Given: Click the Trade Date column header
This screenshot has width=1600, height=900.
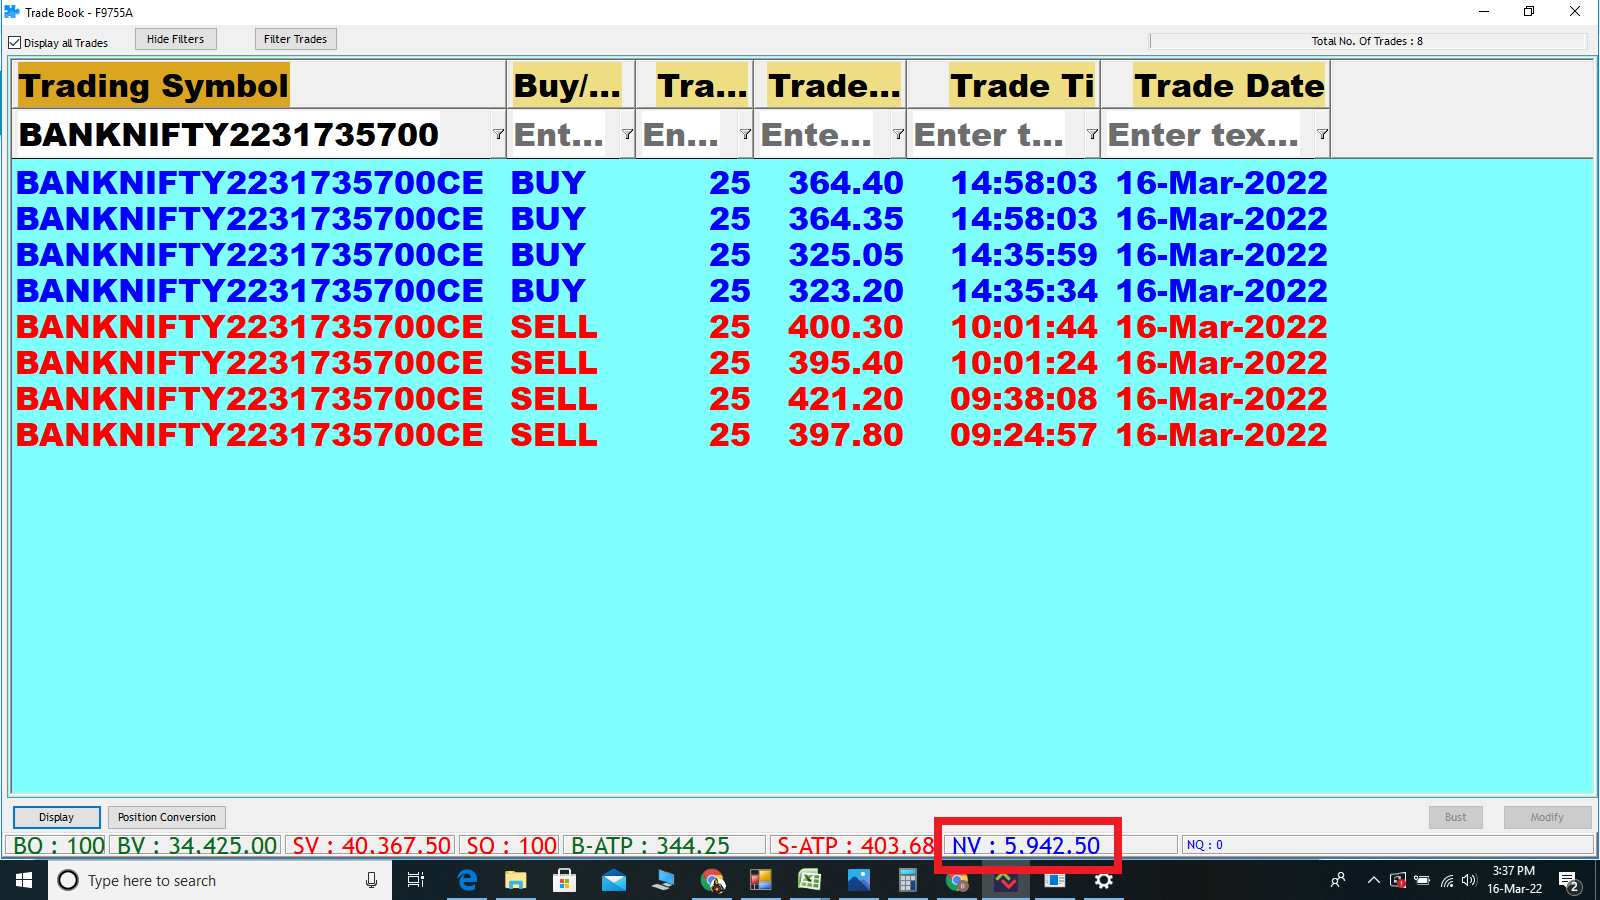Looking at the screenshot, I should [x=1228, y=86].
